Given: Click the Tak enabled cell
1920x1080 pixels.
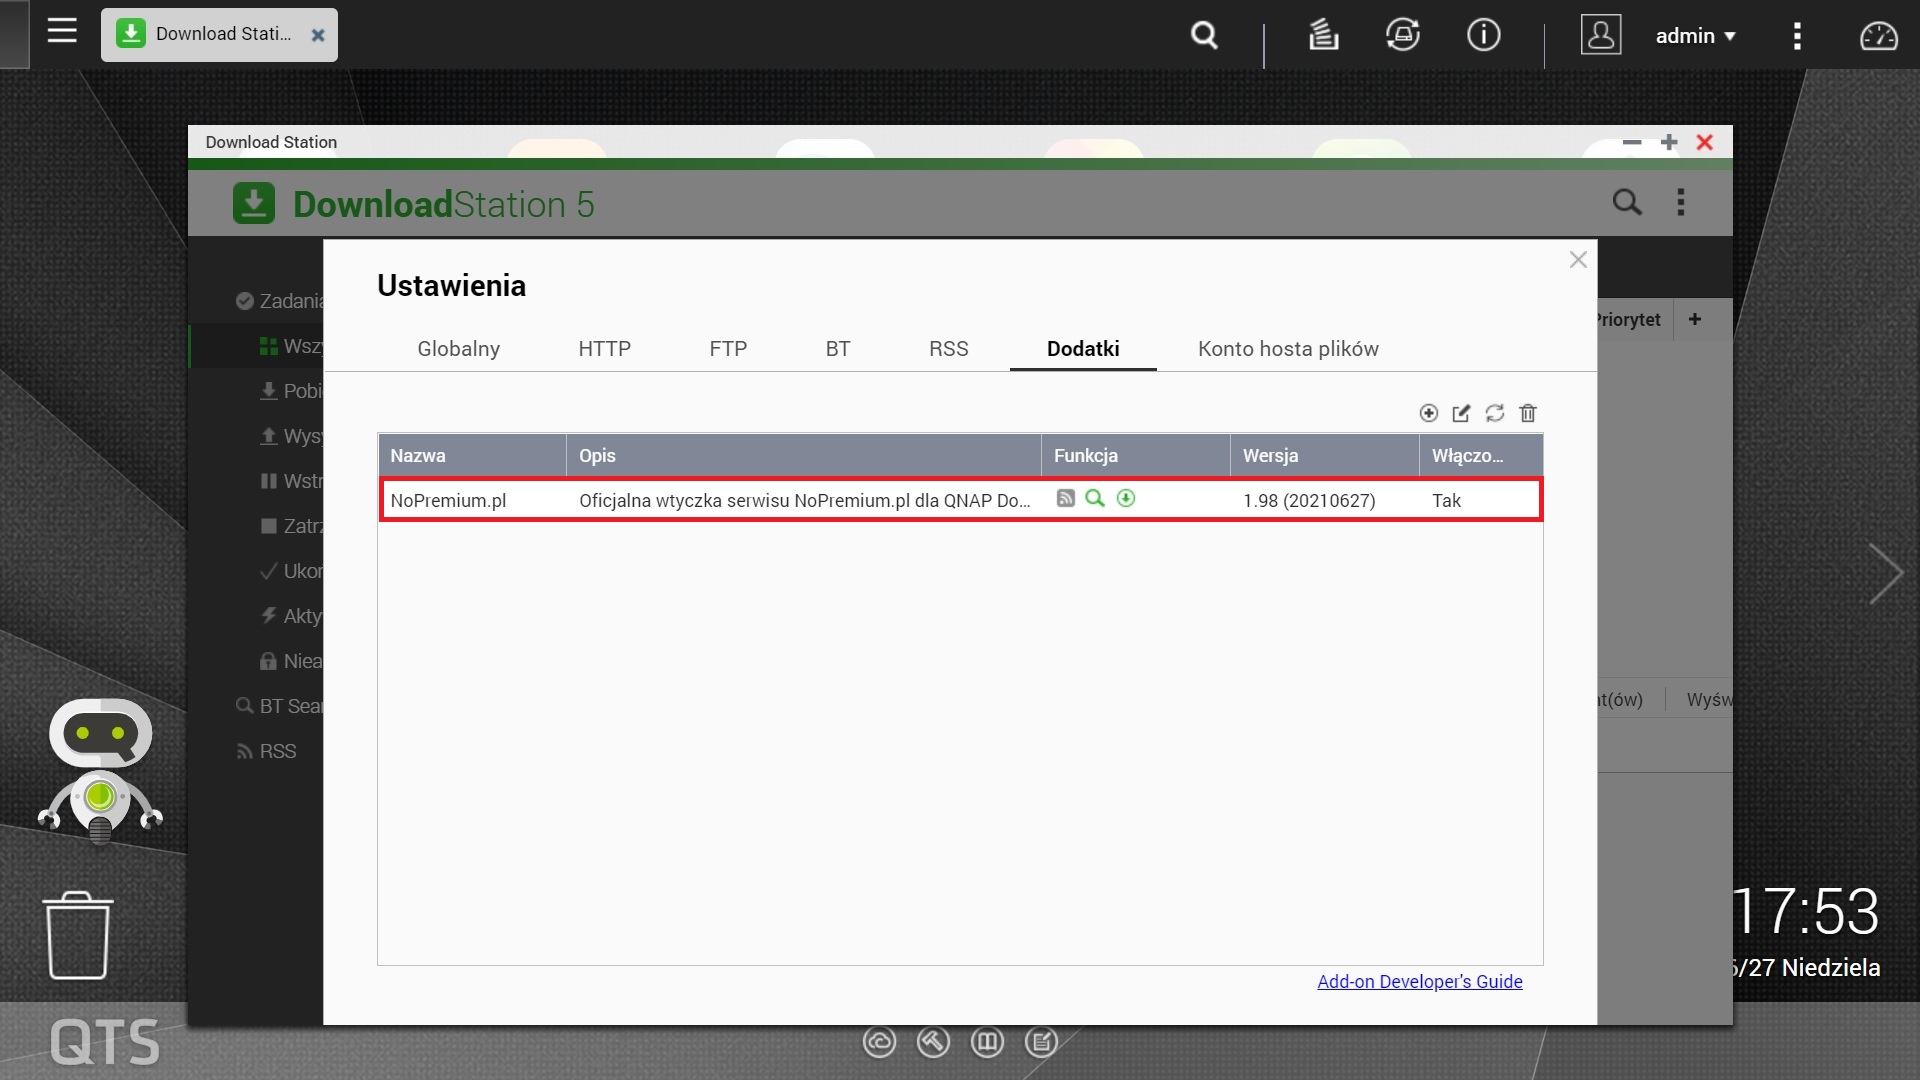Looking at the screenshot, I should (1446, 500).
